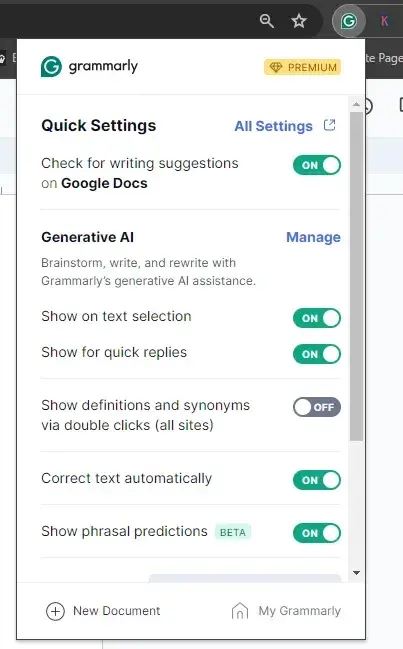The height and width of the screenshot is (649, 403).
Task: Open external link icon beside All Settings
Action: (329, 125)
